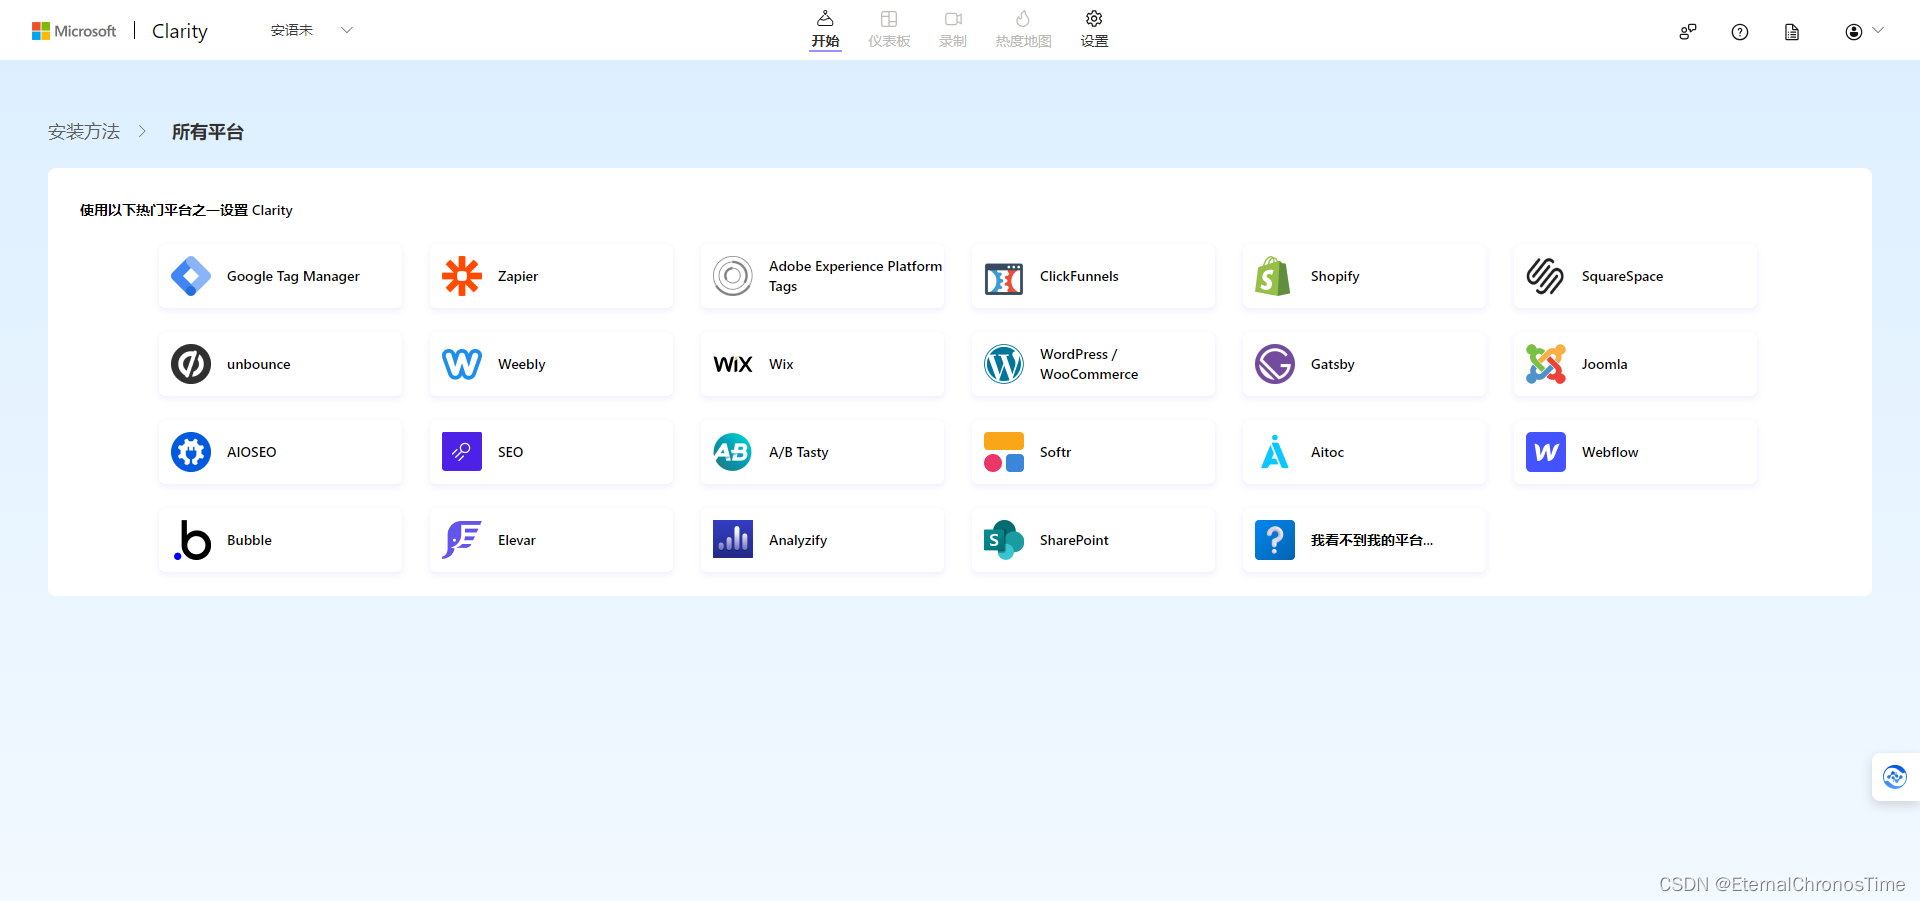1920x901 pixels.
Task: Click the Aitoc label text
Action: 1327,452
